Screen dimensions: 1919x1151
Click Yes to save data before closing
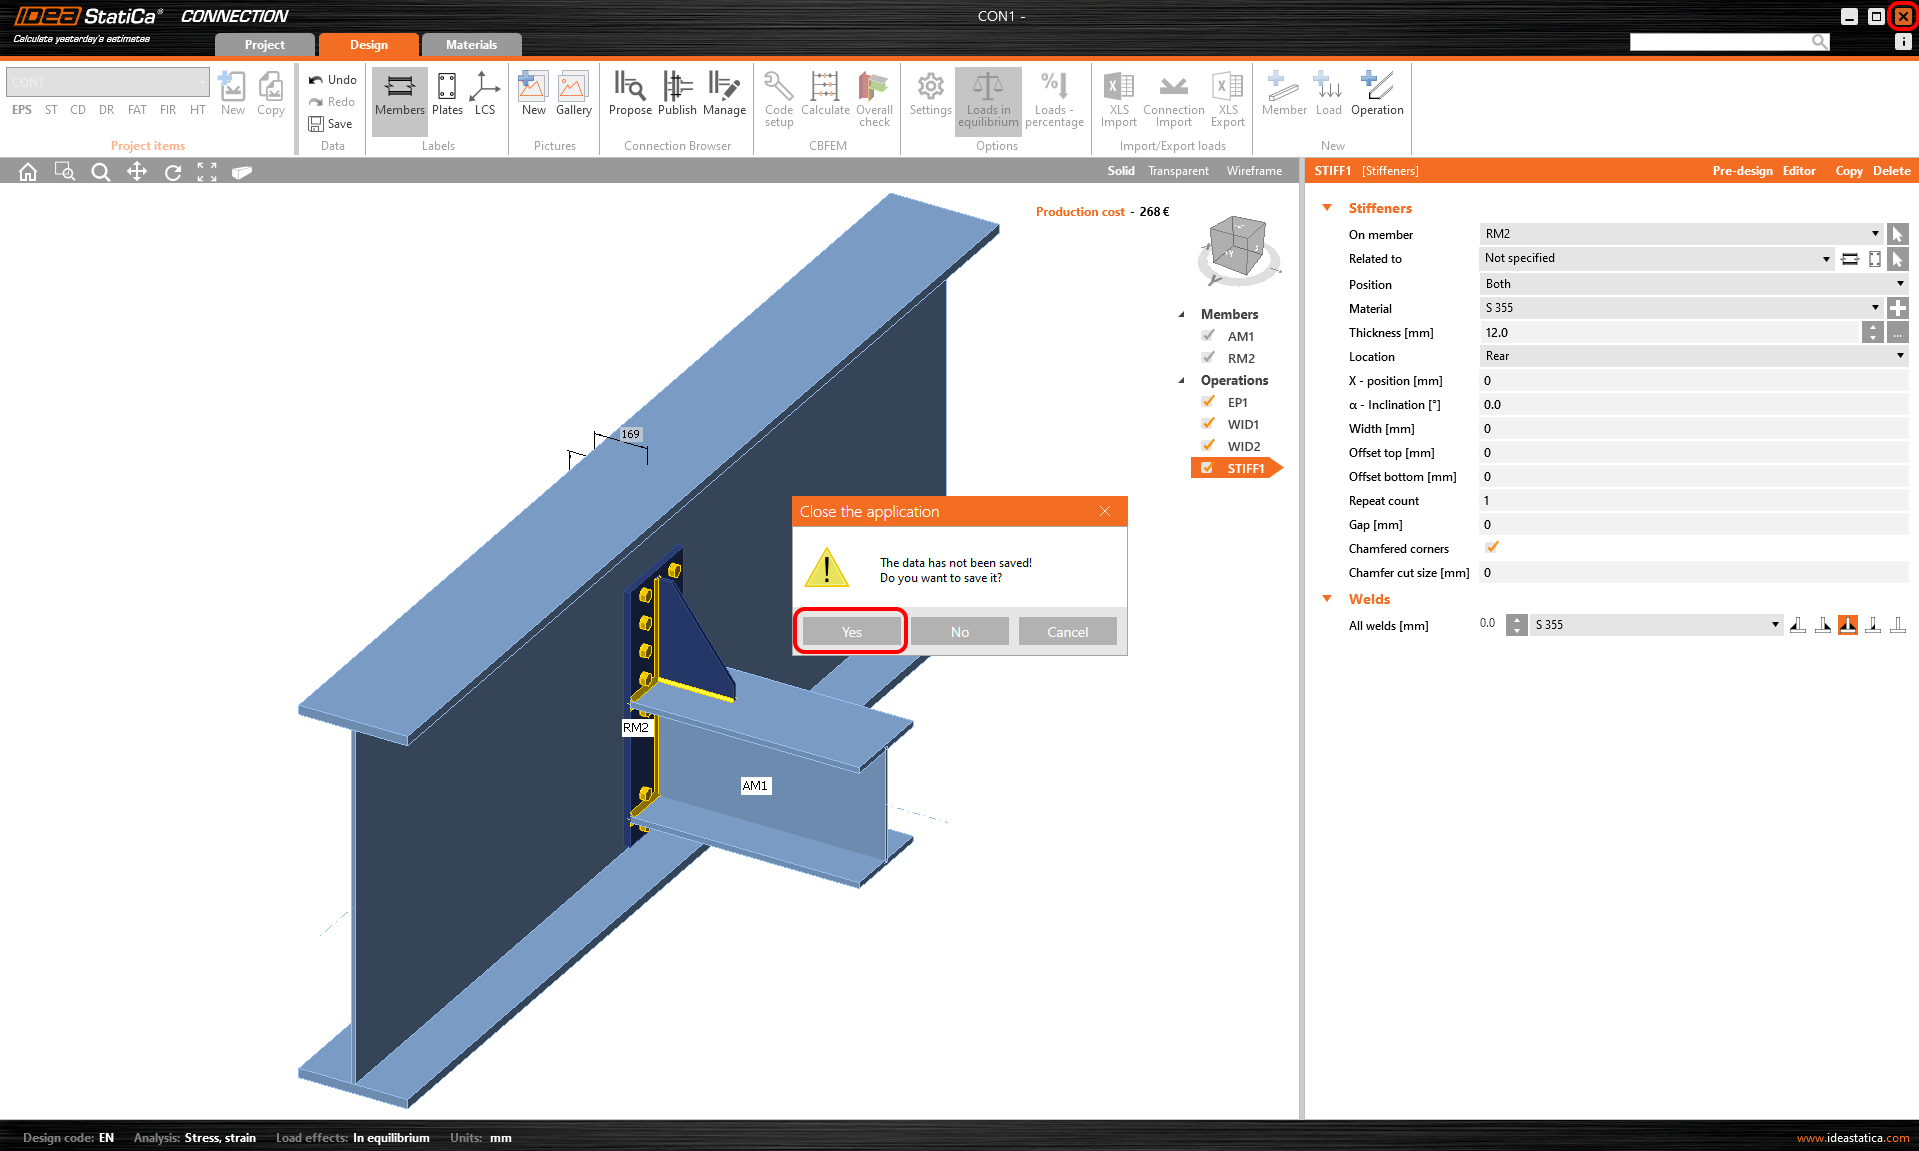[x=850, y=631]
